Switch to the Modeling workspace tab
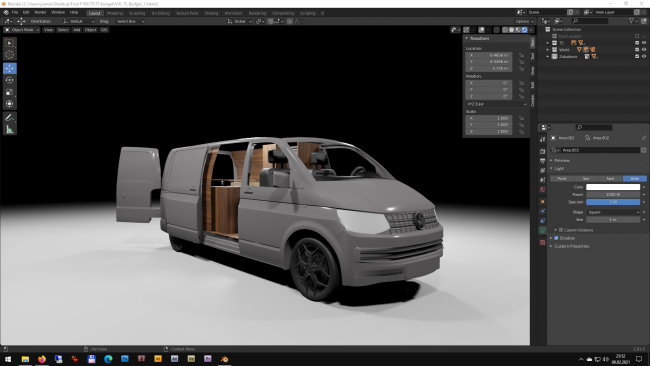The height and width of the screenshot is (366, 650). tap(115, 13)
